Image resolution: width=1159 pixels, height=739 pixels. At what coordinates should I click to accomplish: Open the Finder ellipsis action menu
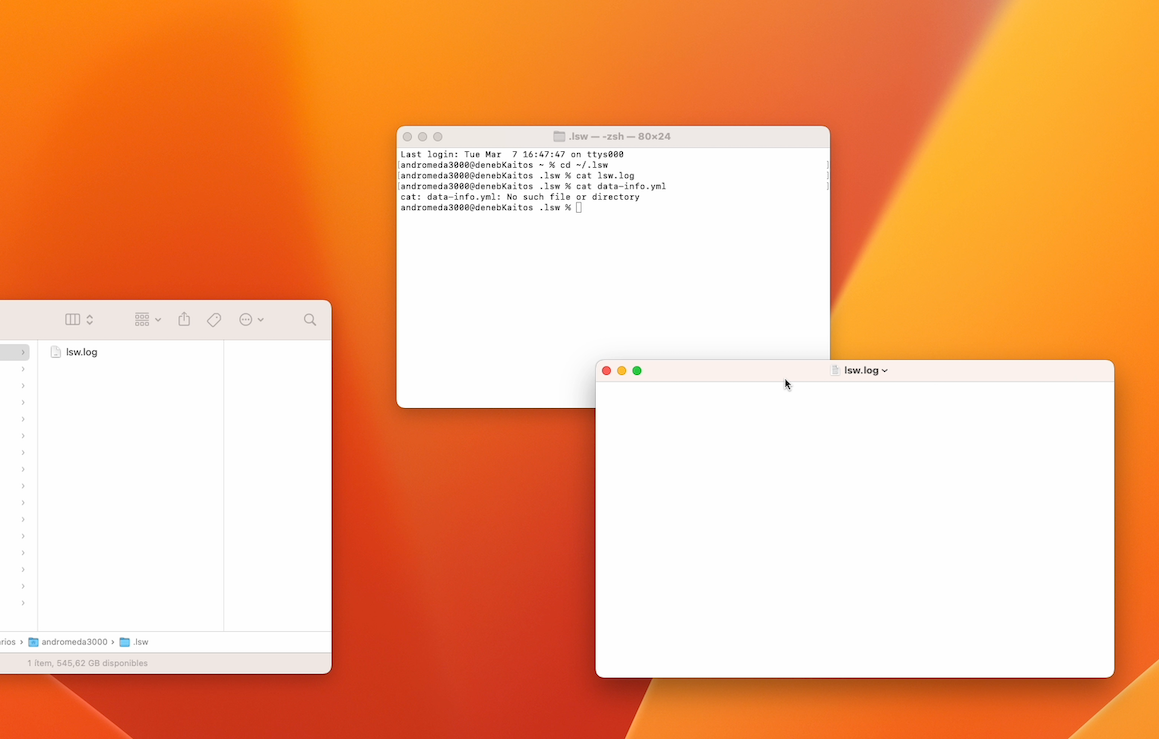click(x=251, y=319)
